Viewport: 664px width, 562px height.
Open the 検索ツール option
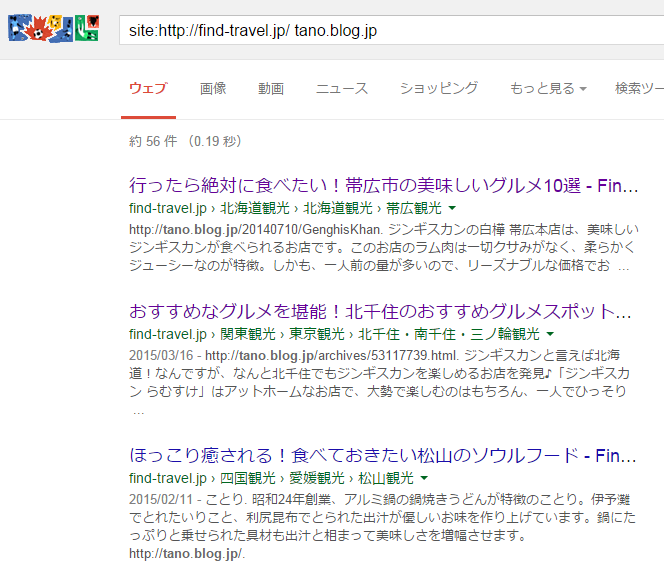pos(639,89)
